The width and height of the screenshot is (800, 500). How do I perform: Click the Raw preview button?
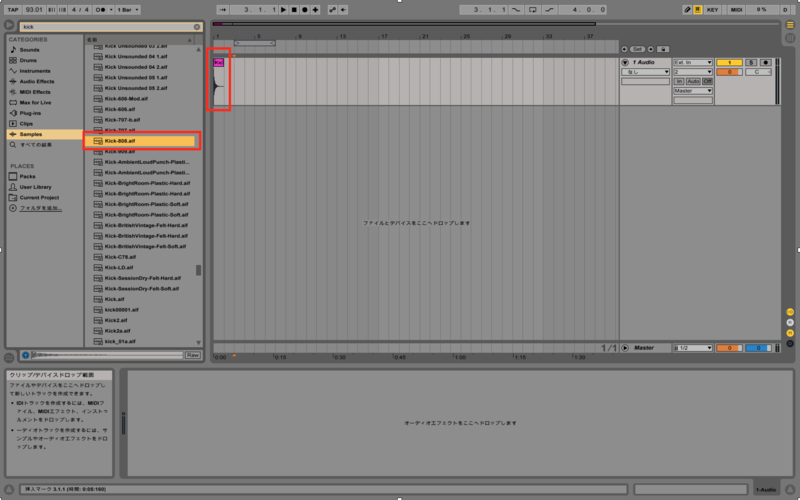point(192,355)
